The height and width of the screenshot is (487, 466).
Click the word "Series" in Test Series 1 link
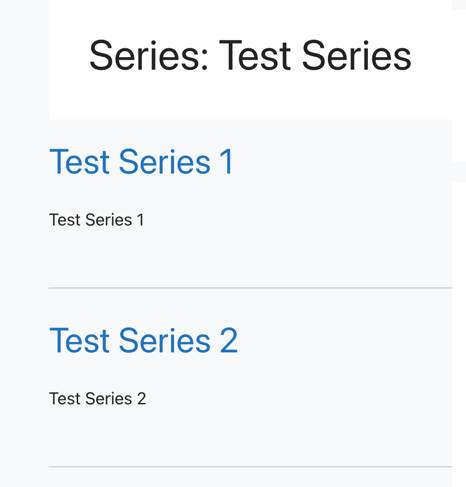[x=165, y=162]
